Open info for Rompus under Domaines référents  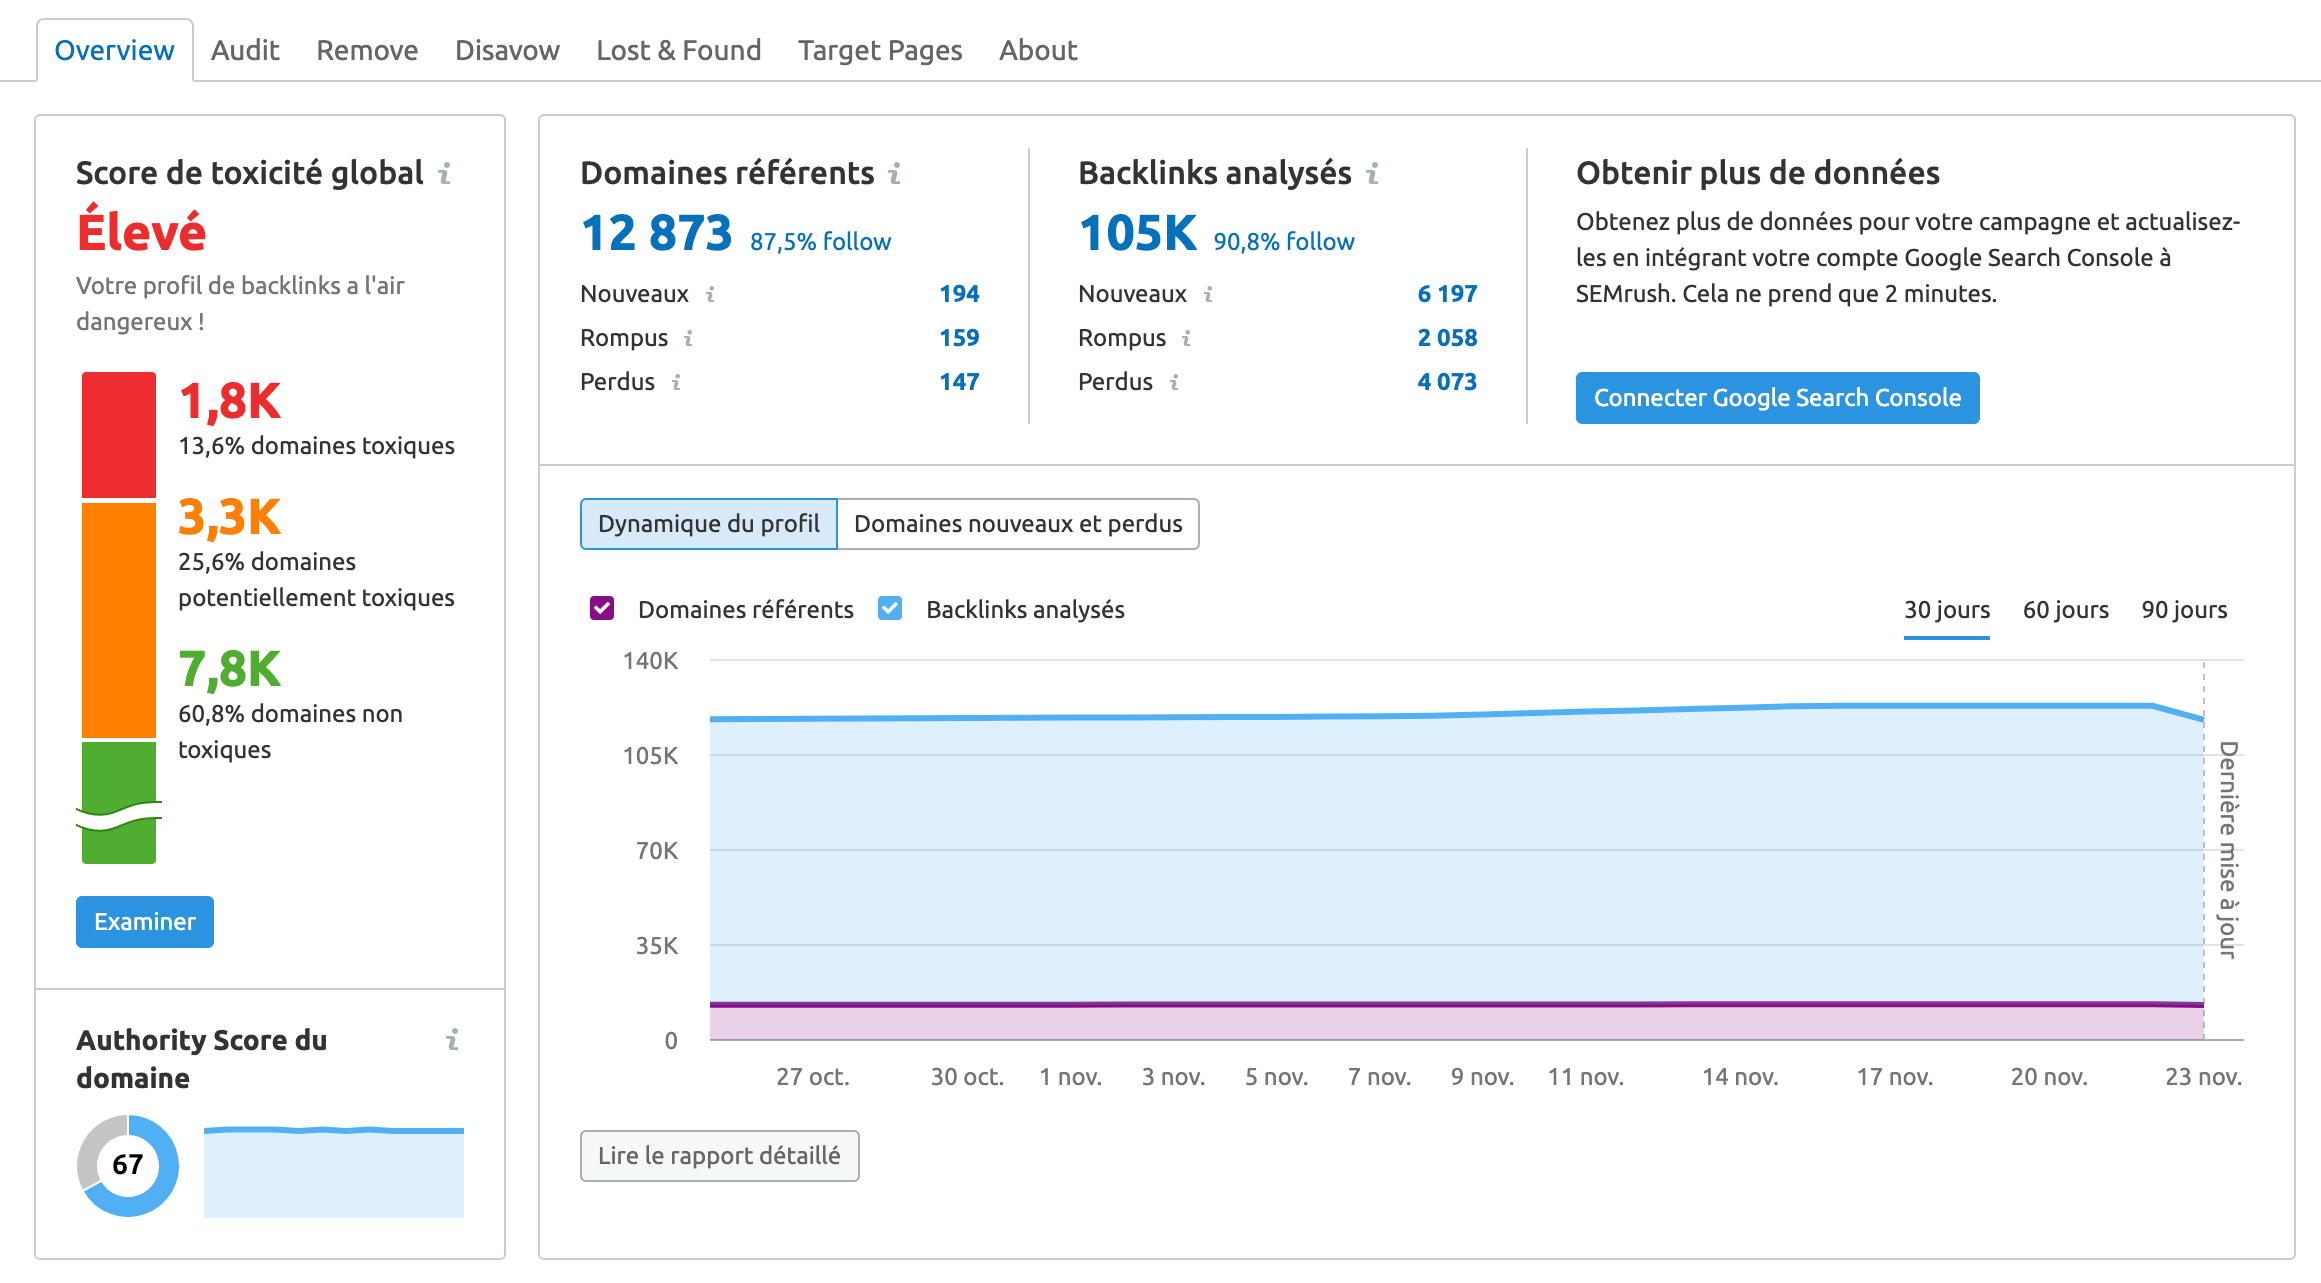tap(688, 339)
